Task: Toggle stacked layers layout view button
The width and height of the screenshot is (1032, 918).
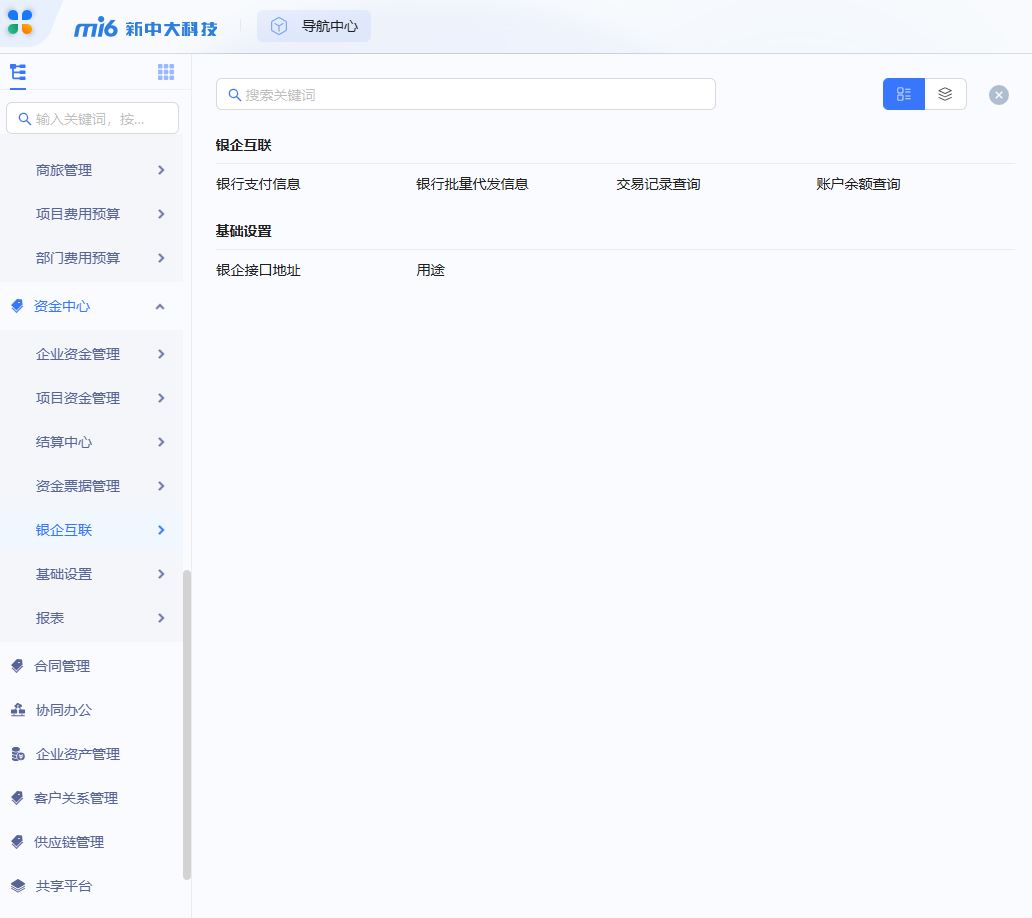Action: (x=945, y=94)
